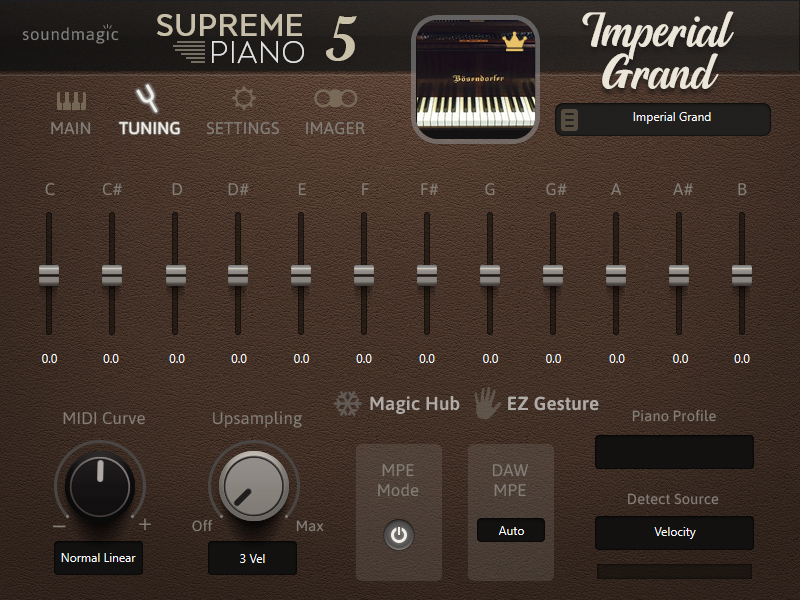
Task: Click the 0.0 value under C slider
Action: point(49,359)
